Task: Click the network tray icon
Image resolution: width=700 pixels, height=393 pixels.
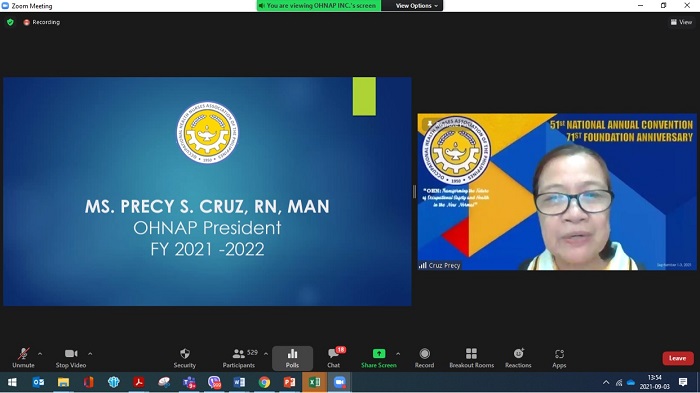Action: (619, 383)
